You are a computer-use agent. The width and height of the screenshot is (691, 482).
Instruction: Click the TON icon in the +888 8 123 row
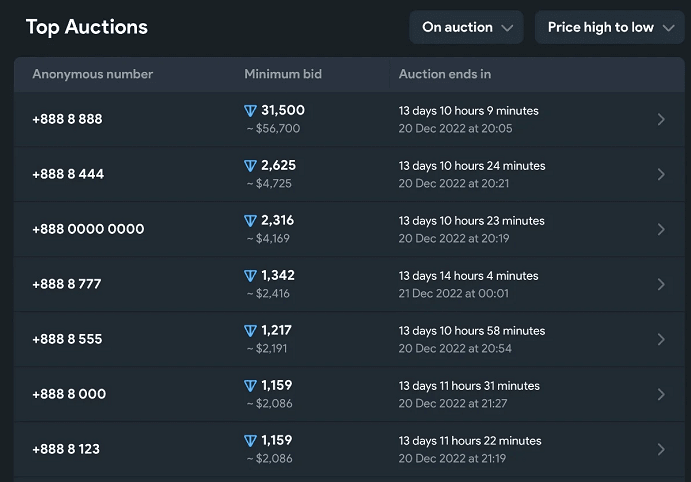pyautogui.click(x=250, y=441)
